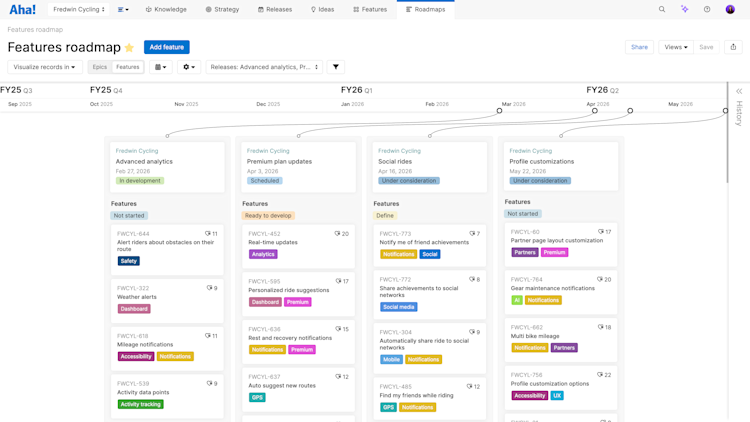Click the vertical History label
This screenshot has width=750, height=422.
[x=739, y=113]
